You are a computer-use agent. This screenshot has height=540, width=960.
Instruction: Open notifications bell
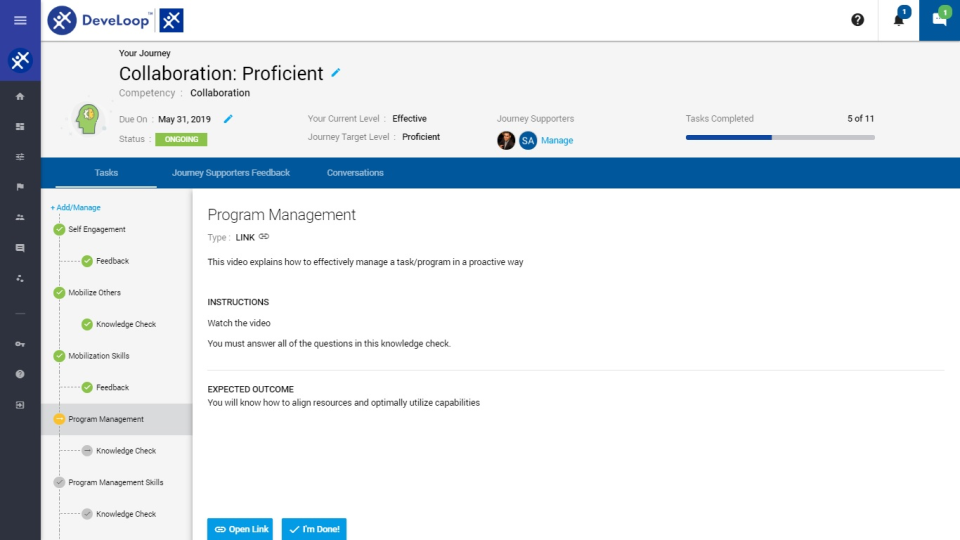click(898, 20)
